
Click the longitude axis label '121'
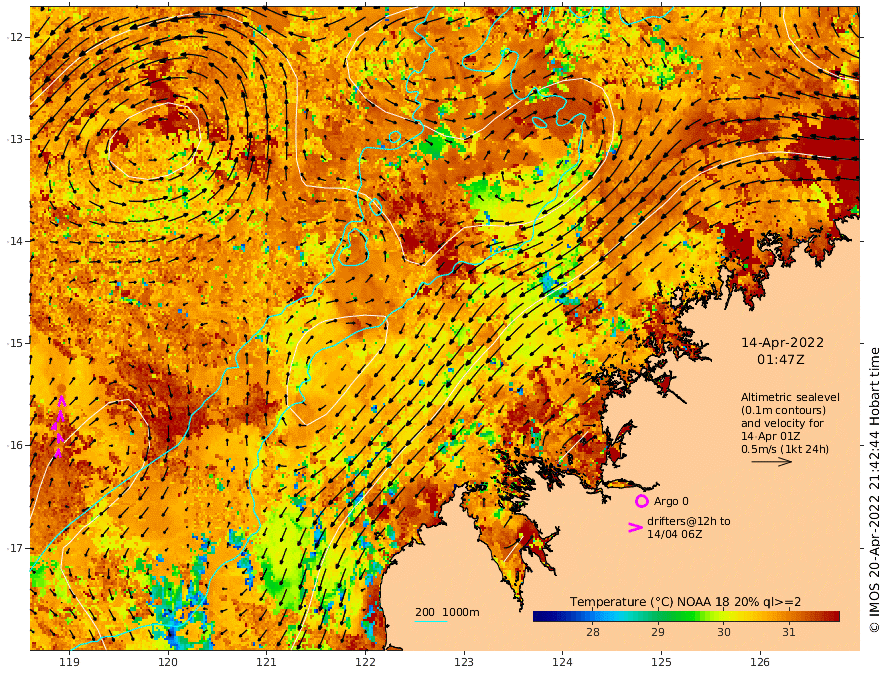click(267, 662)
